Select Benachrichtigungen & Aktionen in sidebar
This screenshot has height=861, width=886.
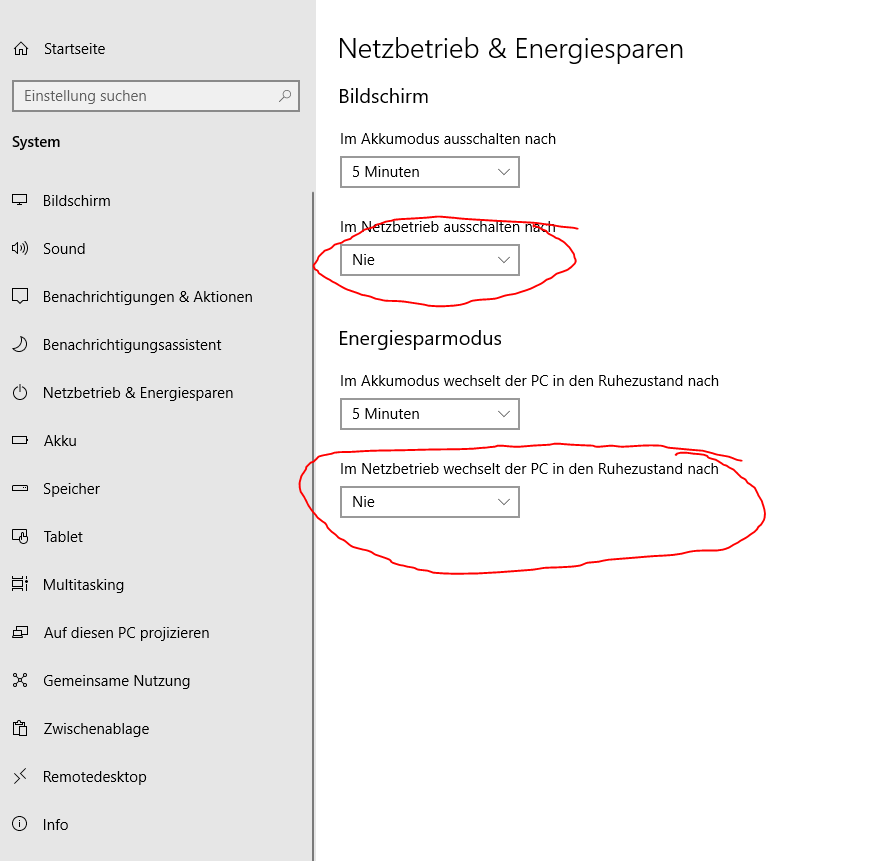click(x=147, y=297)
